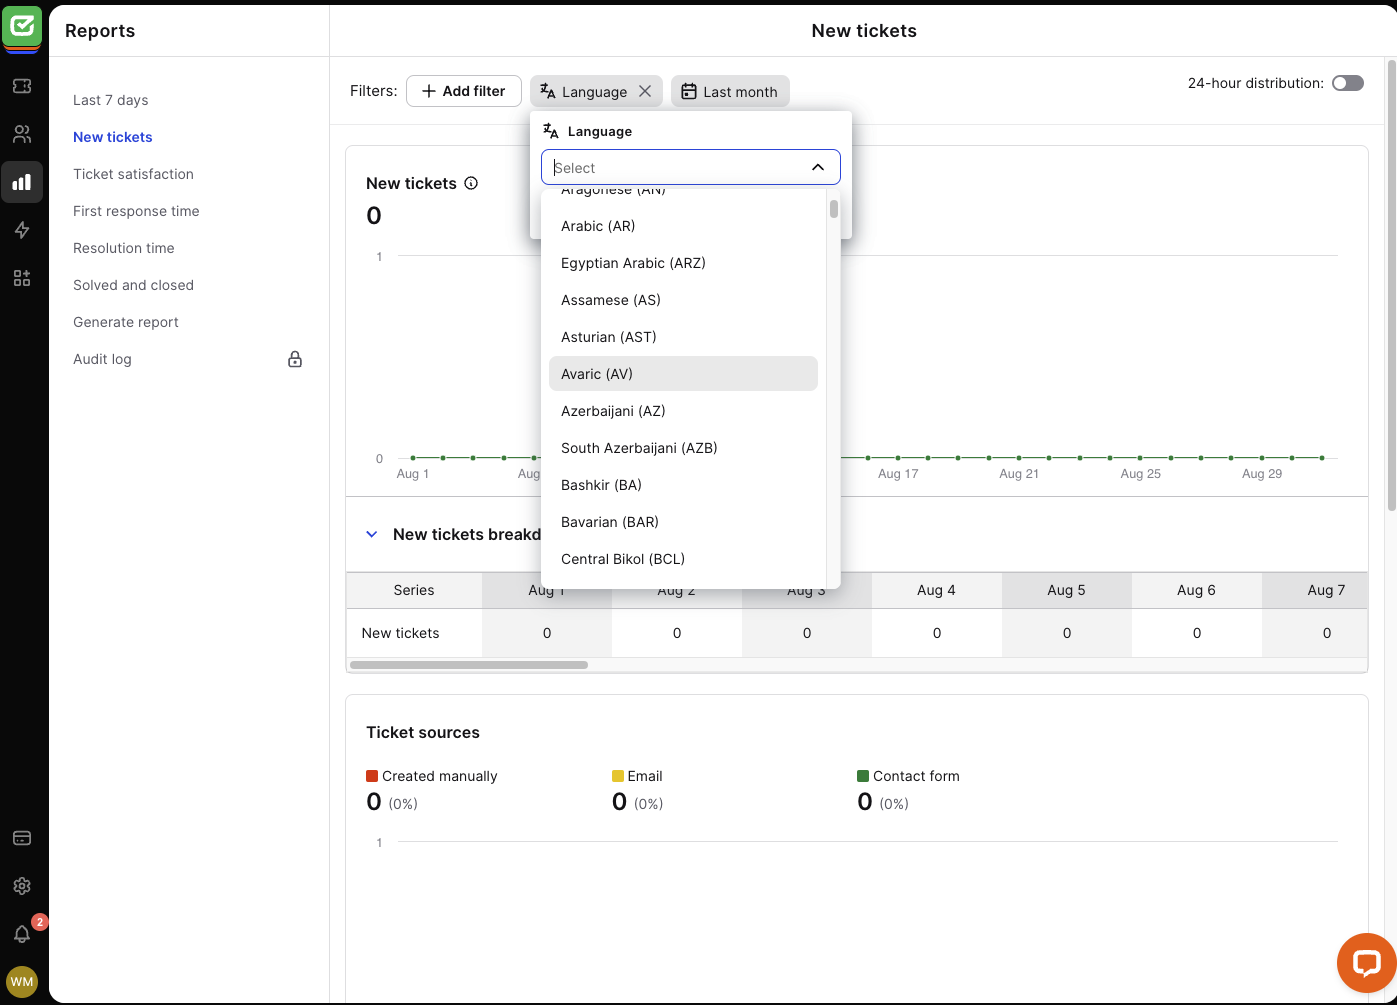1397x1005 pixels.
Task: Choose Azerbaijani (AZ) option
Action: tap(683, 411)
